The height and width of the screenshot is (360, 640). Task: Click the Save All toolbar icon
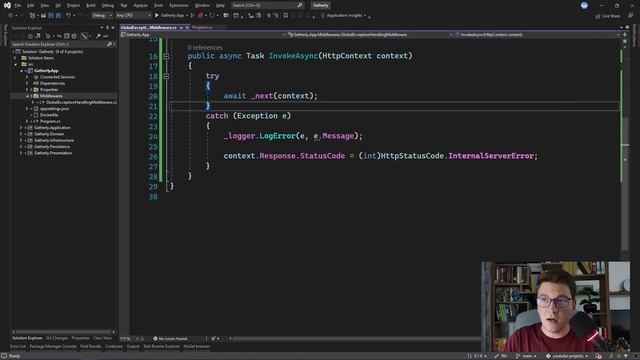click(58, 16)
